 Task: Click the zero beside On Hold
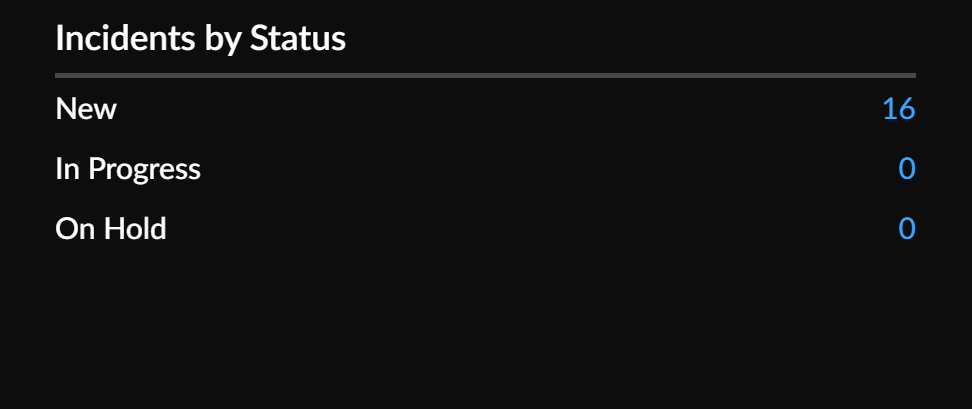pos(906,229)
